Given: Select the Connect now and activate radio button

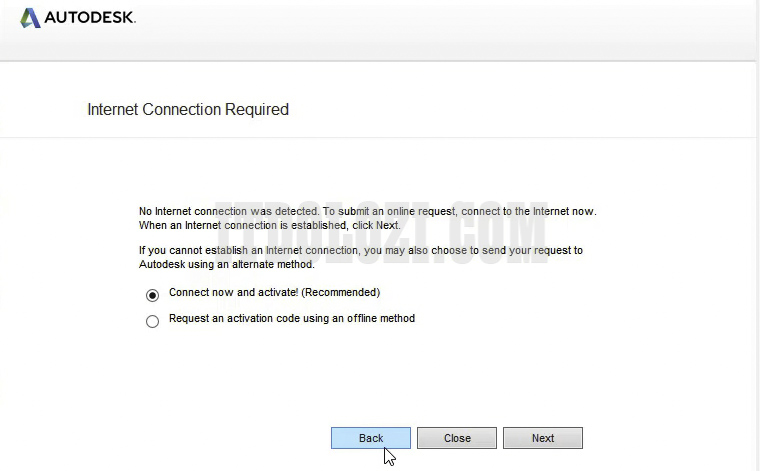Looking at the screenshot, I should [152, 295].
